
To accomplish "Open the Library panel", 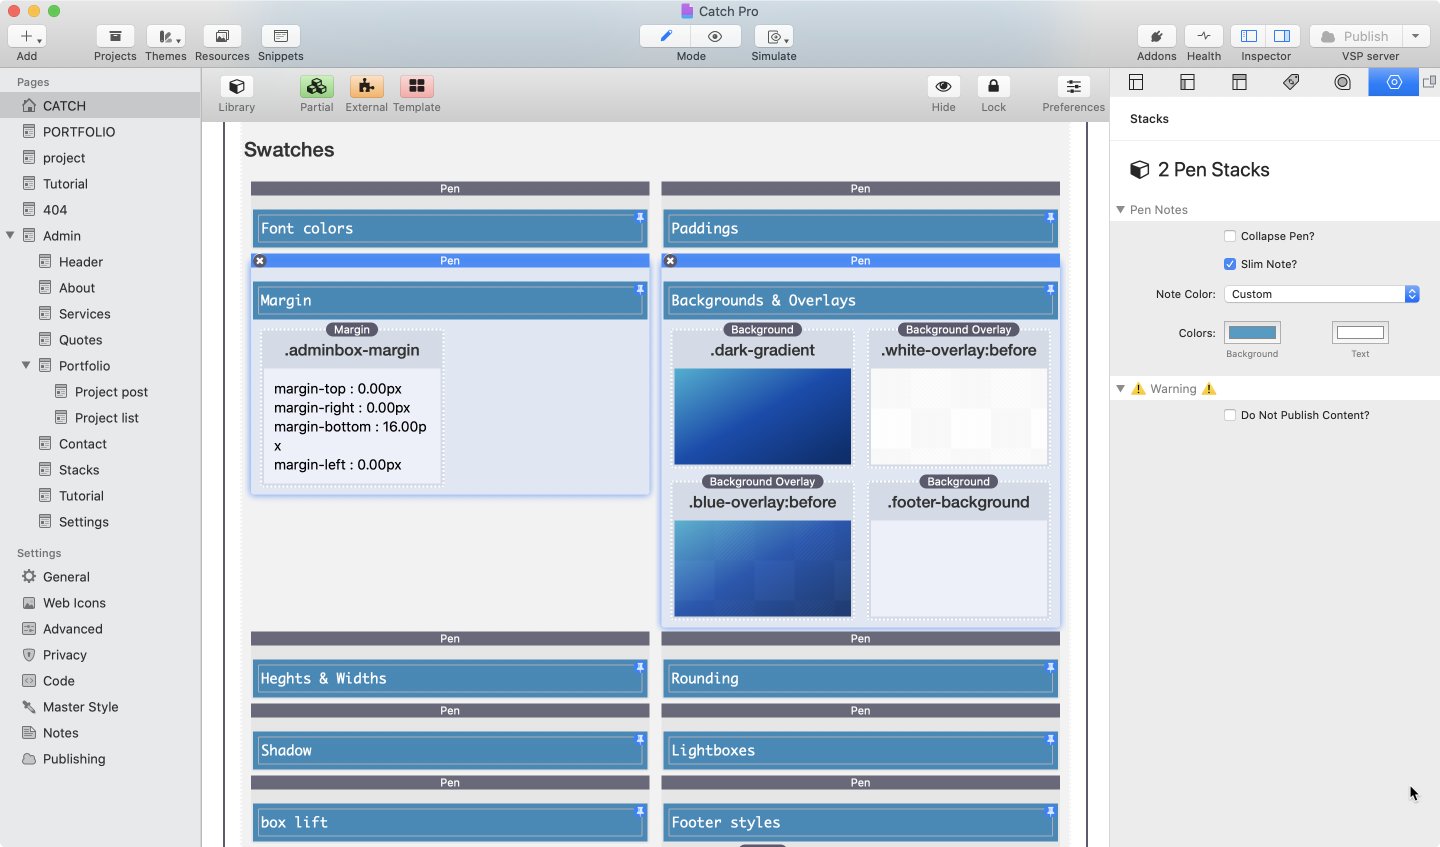I will click(x=237, y=87).
